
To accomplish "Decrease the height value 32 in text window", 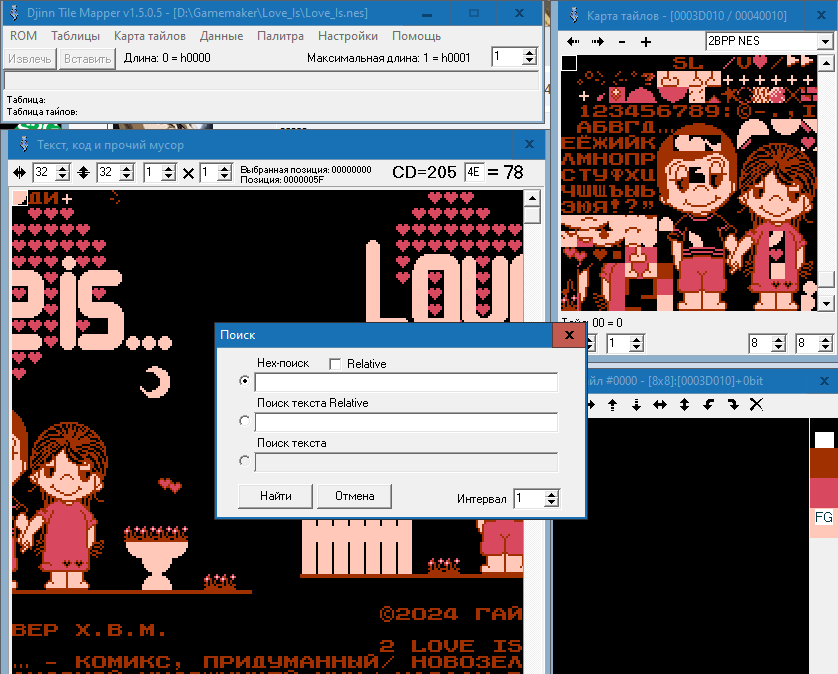I will (127, 177).
